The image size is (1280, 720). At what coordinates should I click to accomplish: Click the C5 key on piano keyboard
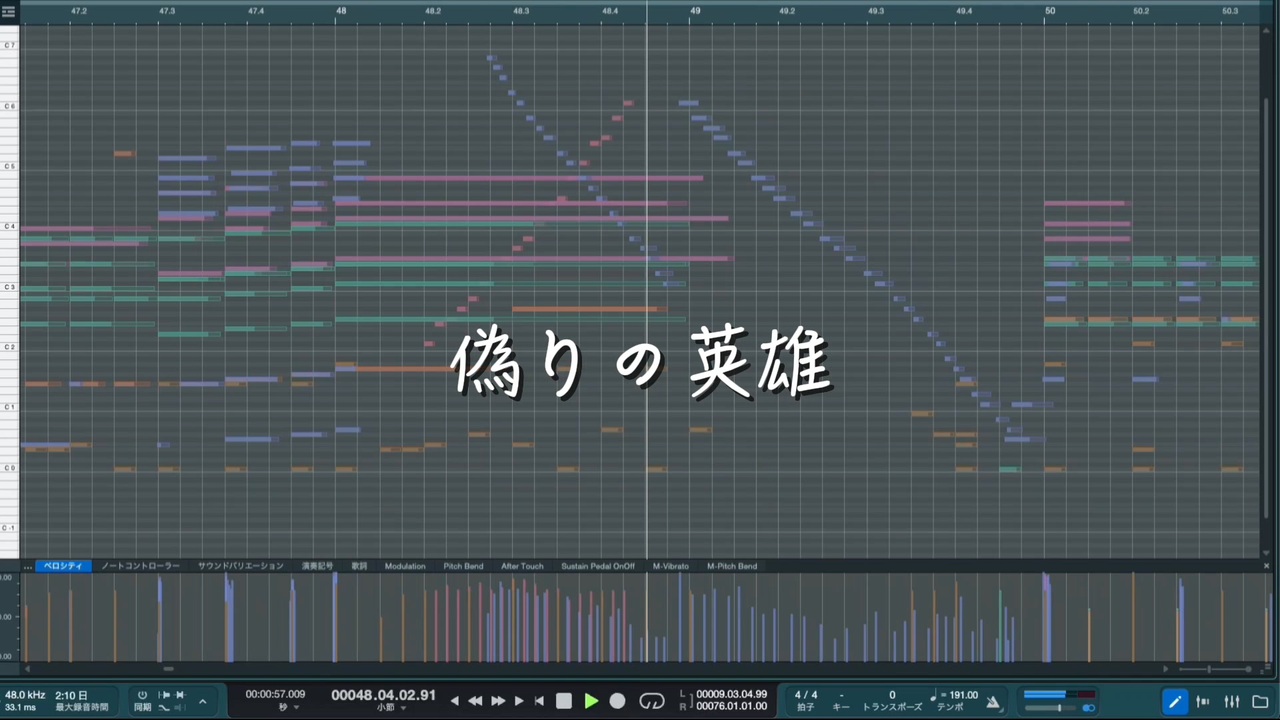tap(10, 166)
